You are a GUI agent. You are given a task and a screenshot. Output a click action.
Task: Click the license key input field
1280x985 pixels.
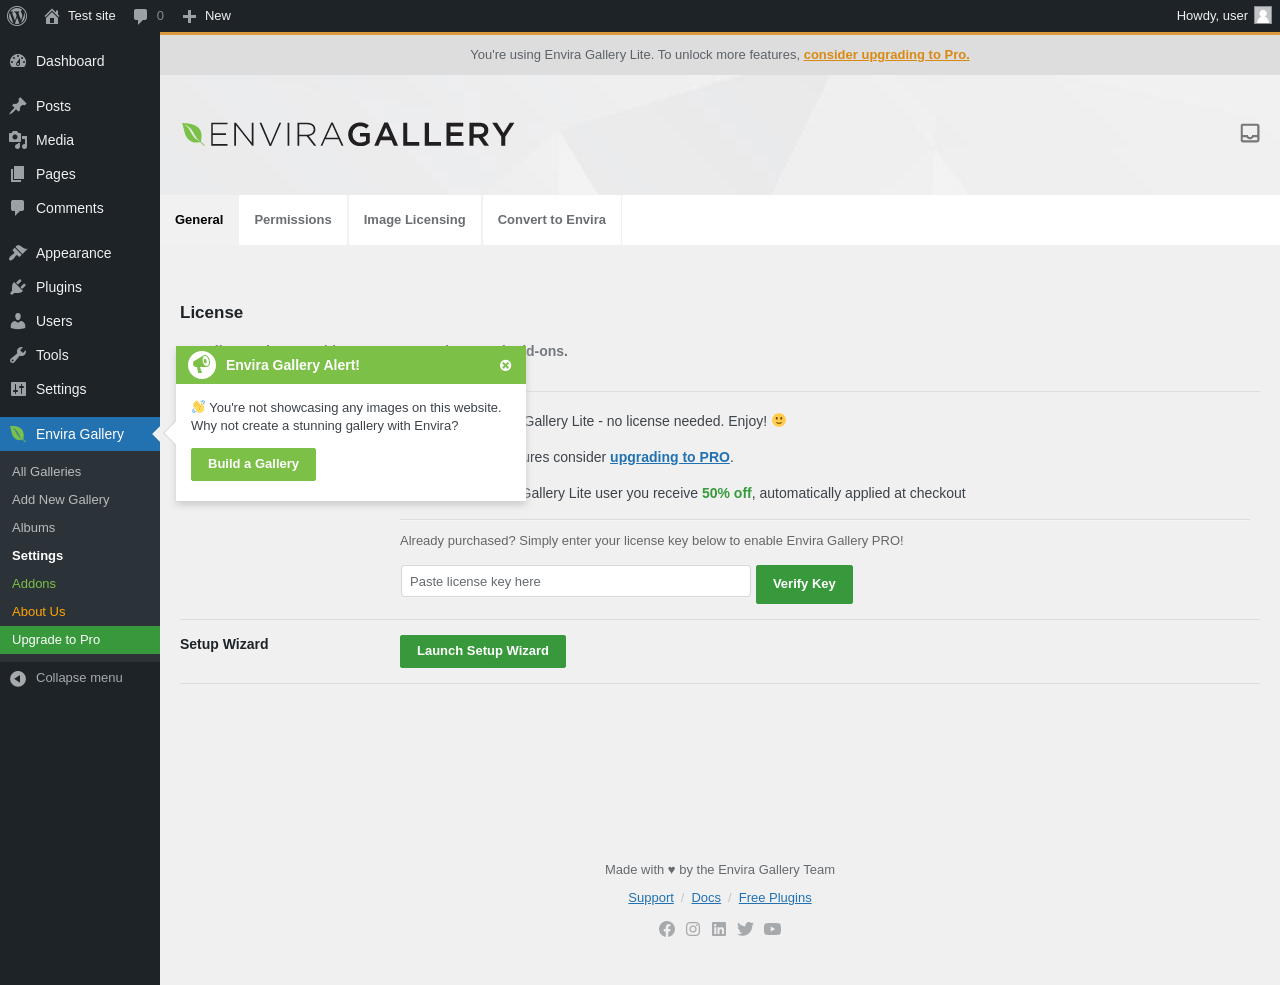[x=576, y=581]
